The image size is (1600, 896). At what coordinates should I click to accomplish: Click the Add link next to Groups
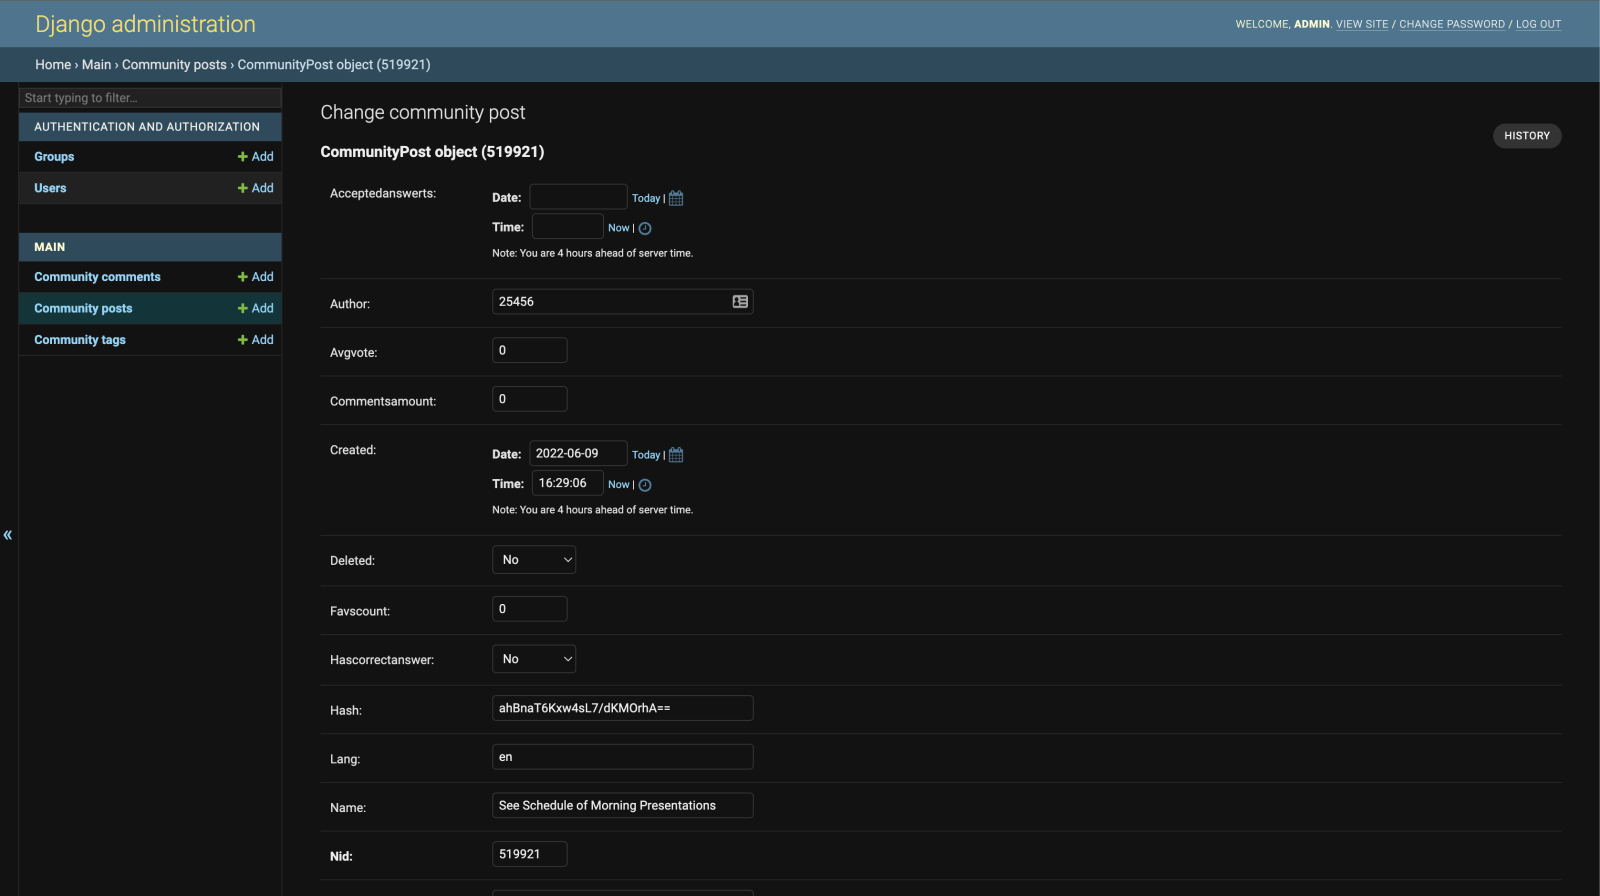tap(256, 157)
